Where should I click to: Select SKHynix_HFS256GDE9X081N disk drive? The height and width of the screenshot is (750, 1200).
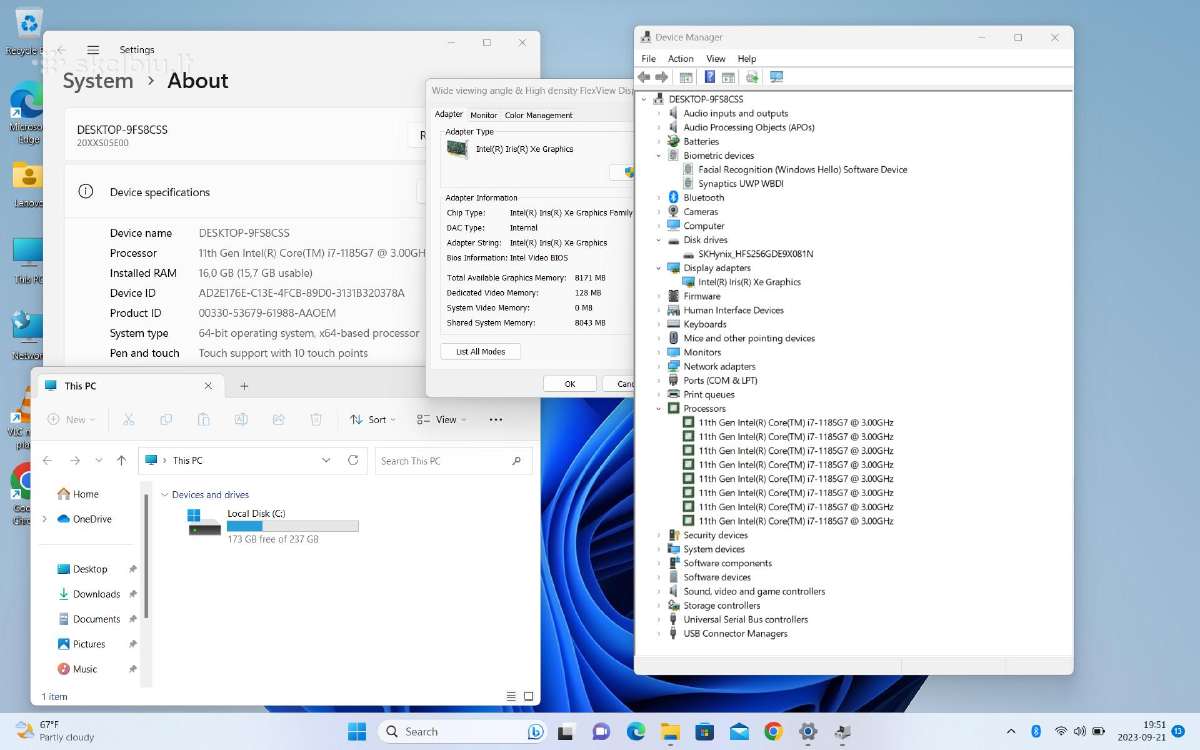755,254
